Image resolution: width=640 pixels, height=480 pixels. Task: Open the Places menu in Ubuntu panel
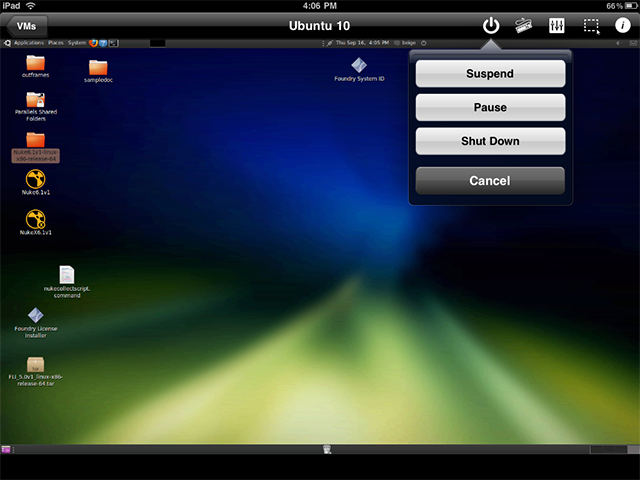[56, 43]
